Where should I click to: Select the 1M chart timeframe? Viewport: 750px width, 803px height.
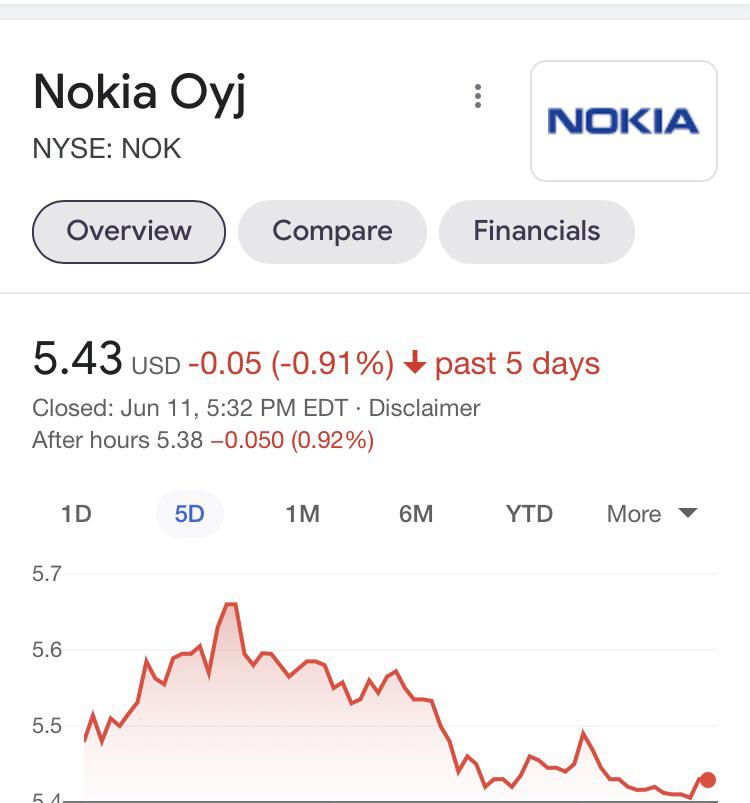[303, 514]
